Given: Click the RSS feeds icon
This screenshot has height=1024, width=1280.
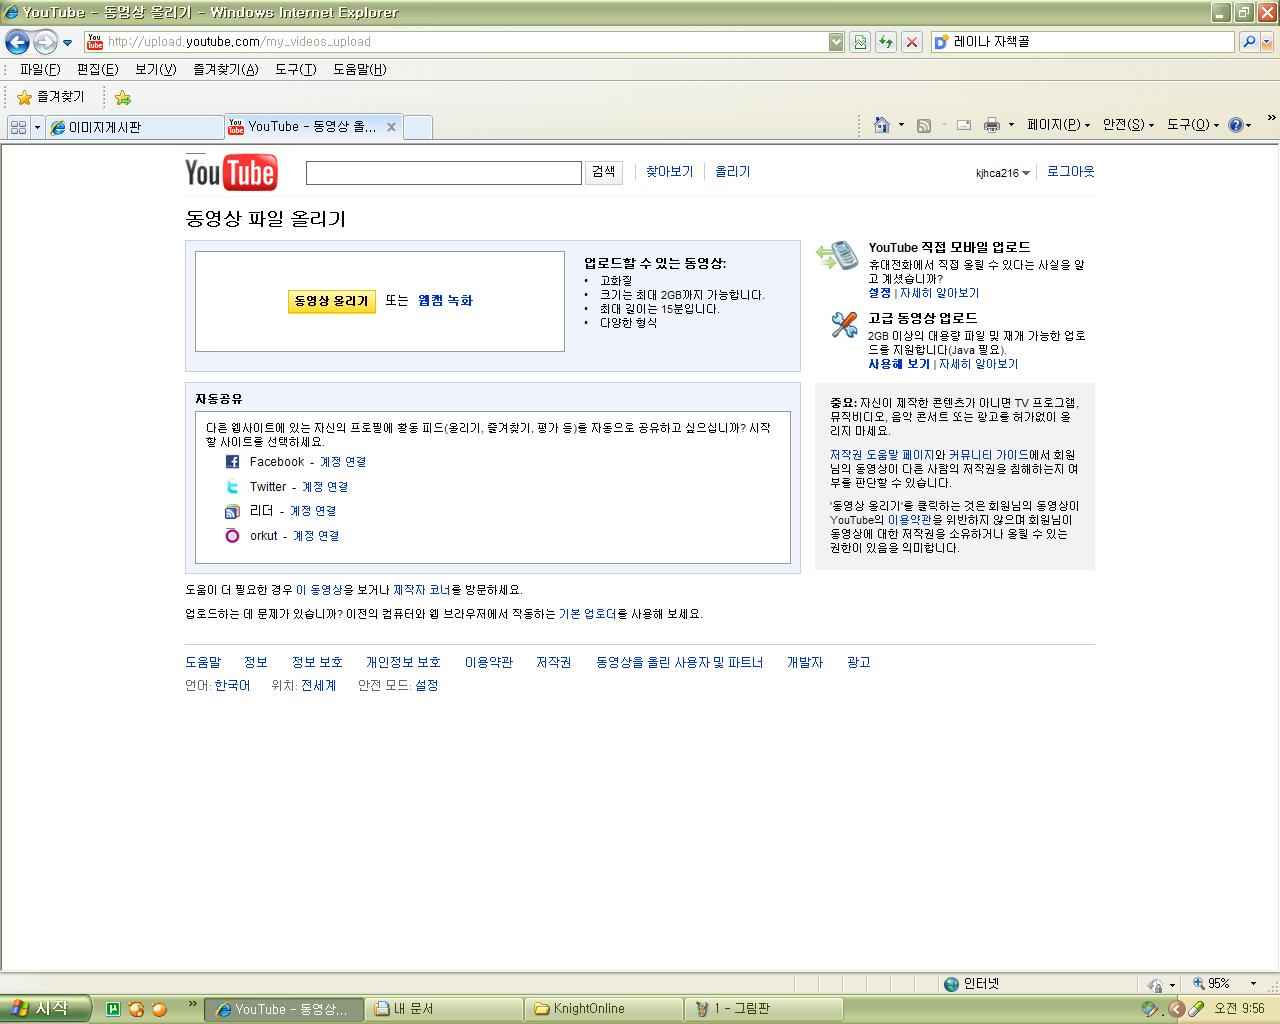Looking at the screenshot, I should point(924,125).
